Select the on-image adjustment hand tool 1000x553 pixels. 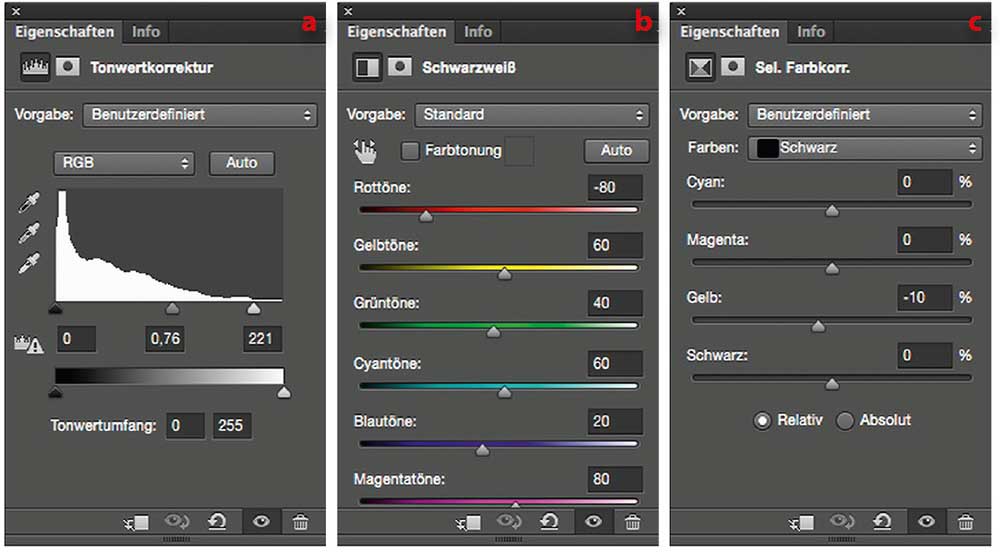point(366,151)
